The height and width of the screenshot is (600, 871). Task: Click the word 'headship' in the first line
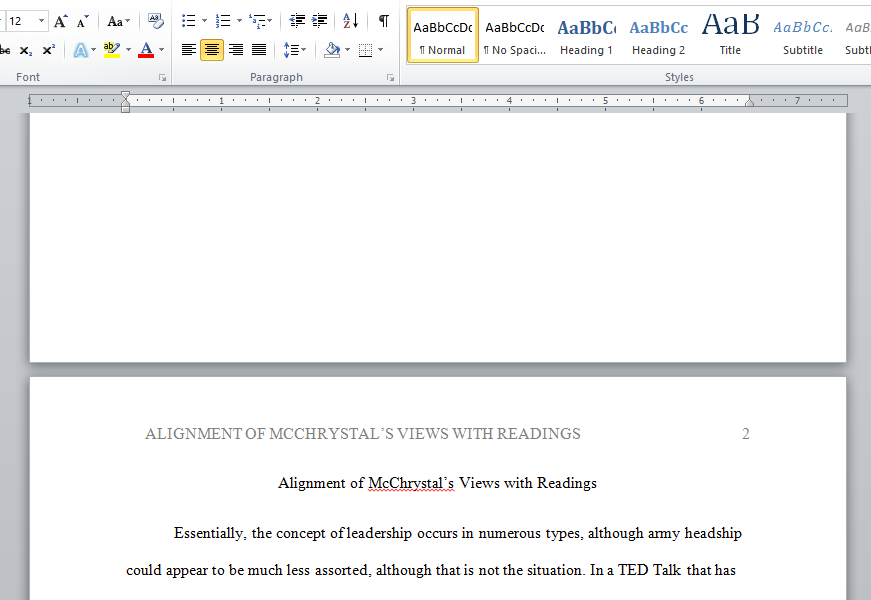713,533
